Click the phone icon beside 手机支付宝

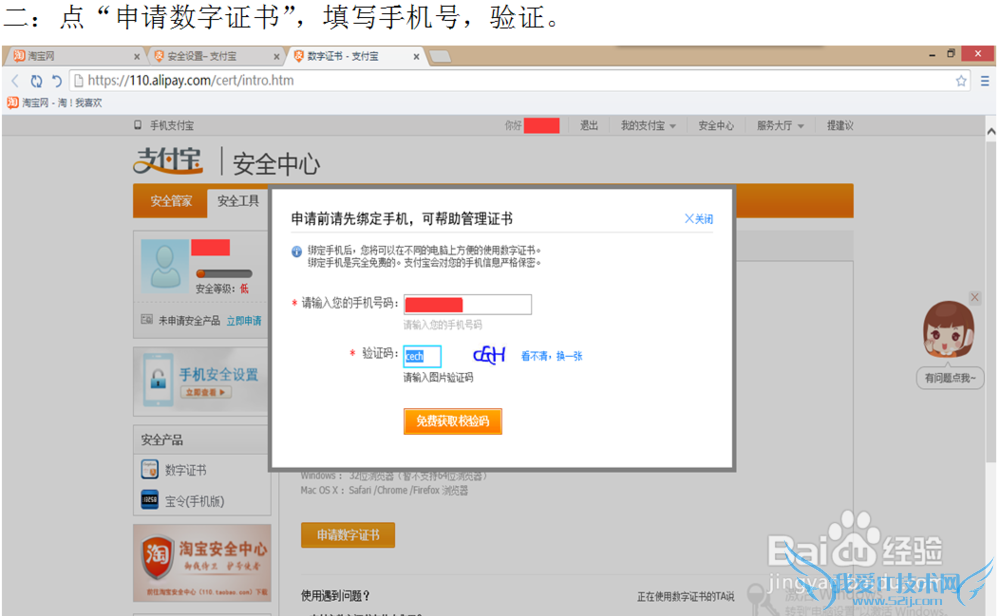138,125
